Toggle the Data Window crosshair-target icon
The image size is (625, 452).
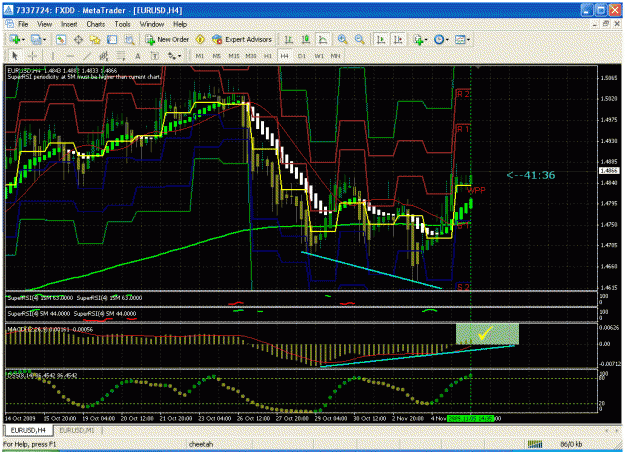(x=78, y=39)
